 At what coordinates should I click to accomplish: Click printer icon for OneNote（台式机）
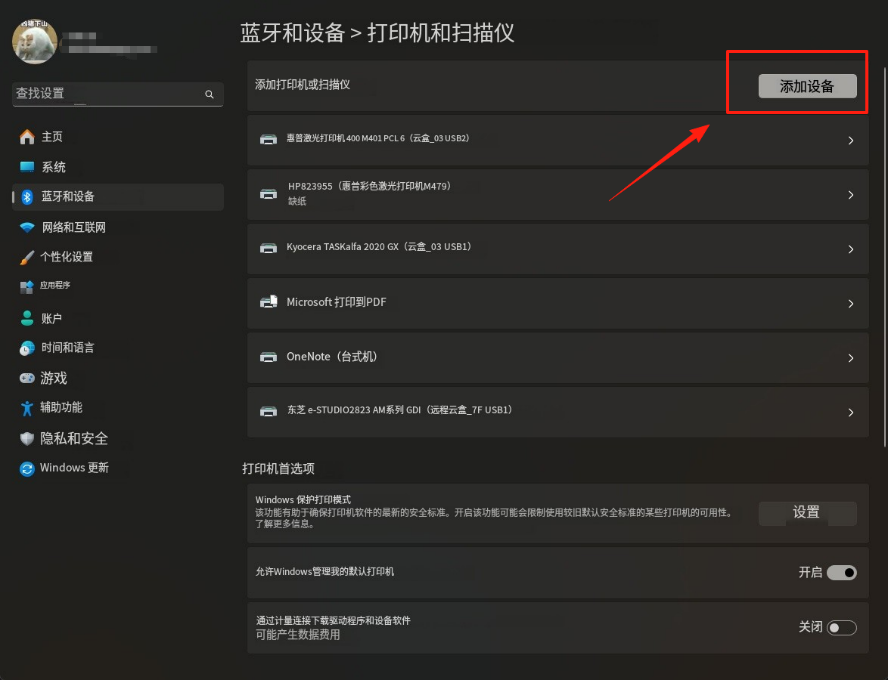click(x=268, y=357)
